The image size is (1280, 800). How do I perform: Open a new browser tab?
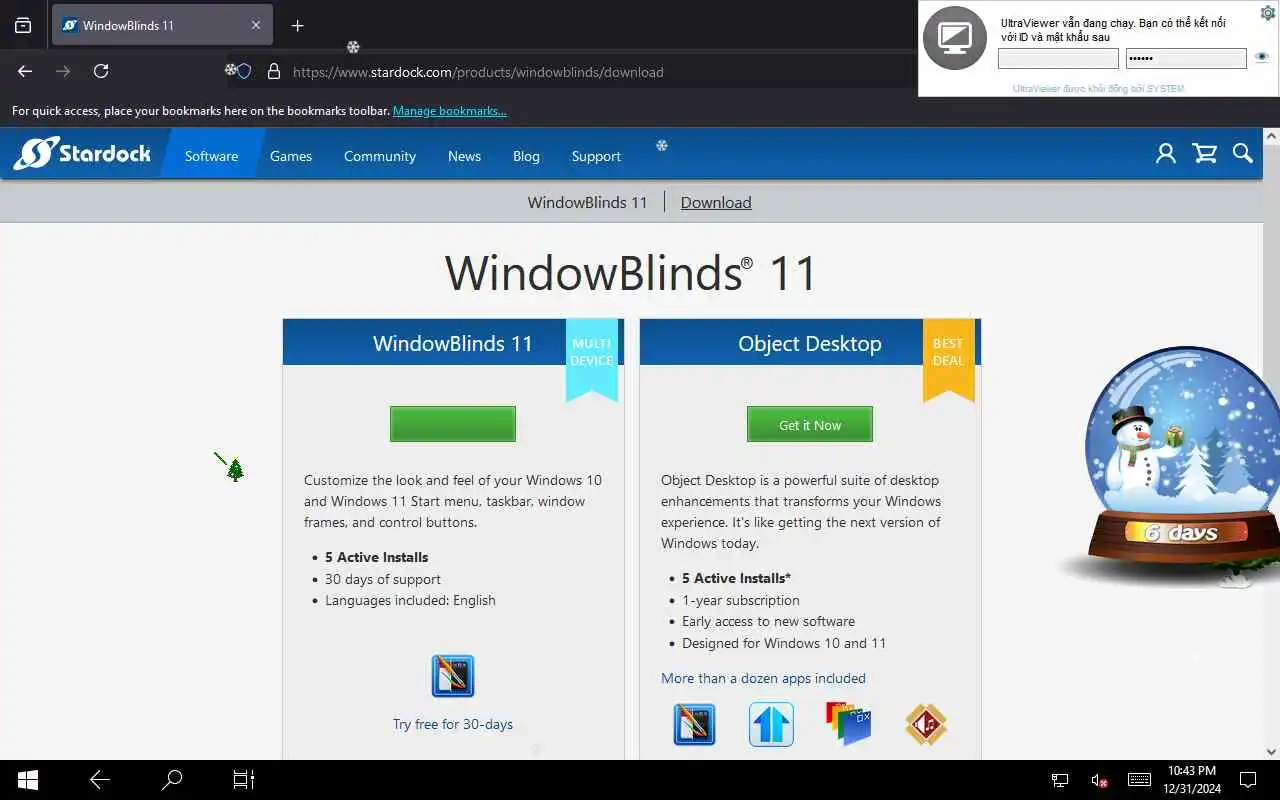297,26
